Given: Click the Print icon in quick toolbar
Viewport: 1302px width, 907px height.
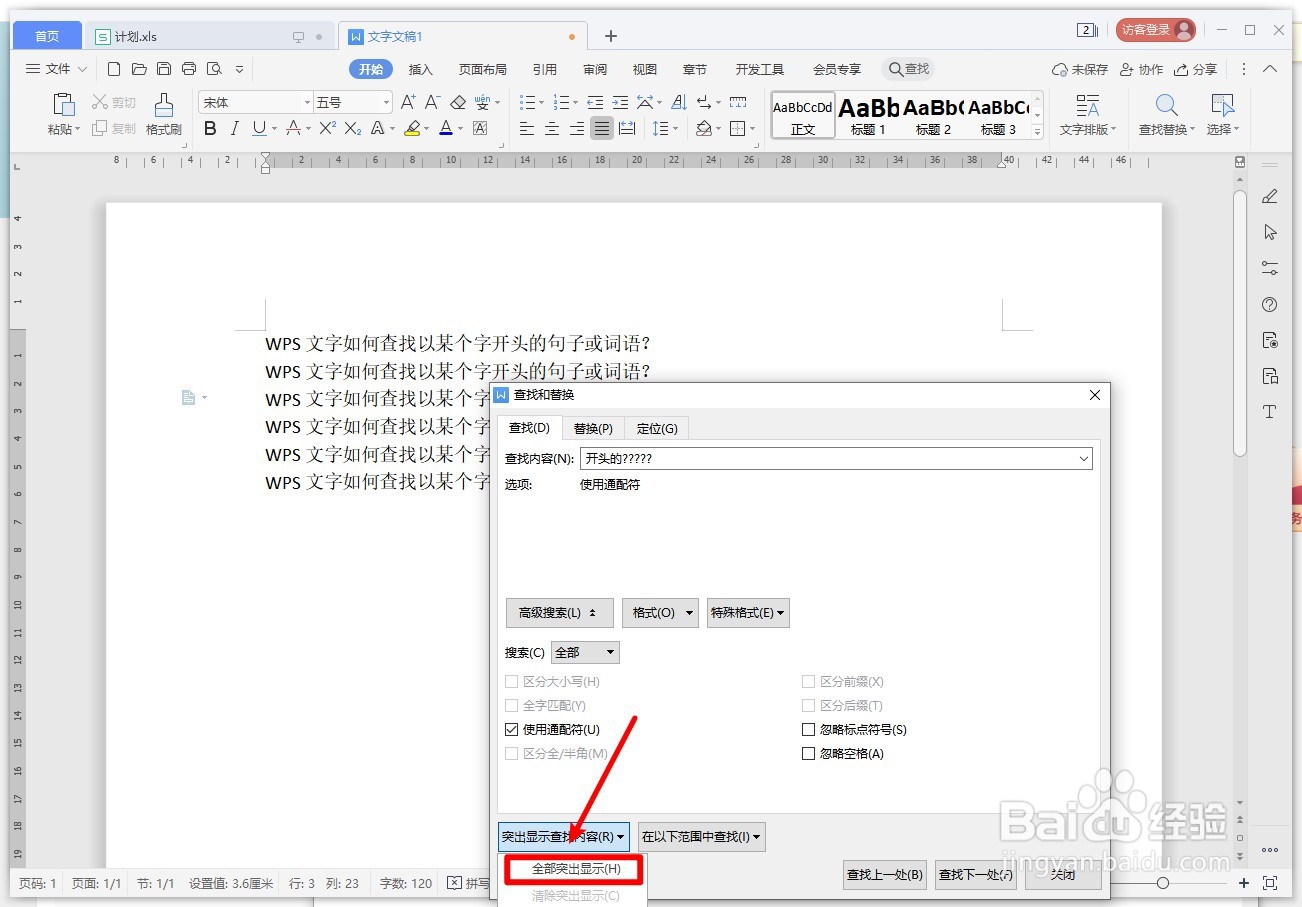Looking at the screenshot, I should 189,69.
